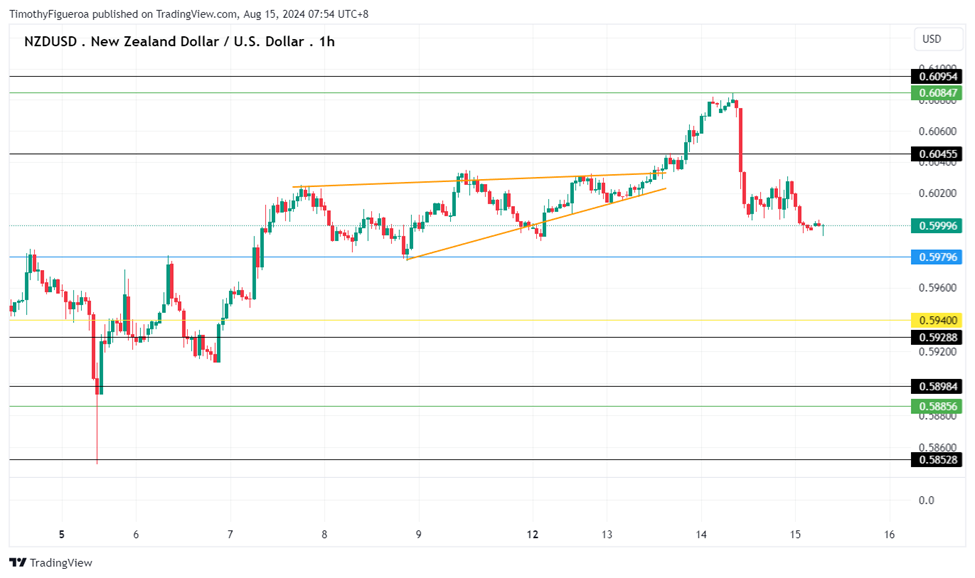Viewport: 975px width, 578px height.
Task: Click the 0.59288 price label
Action: point(936,337)
